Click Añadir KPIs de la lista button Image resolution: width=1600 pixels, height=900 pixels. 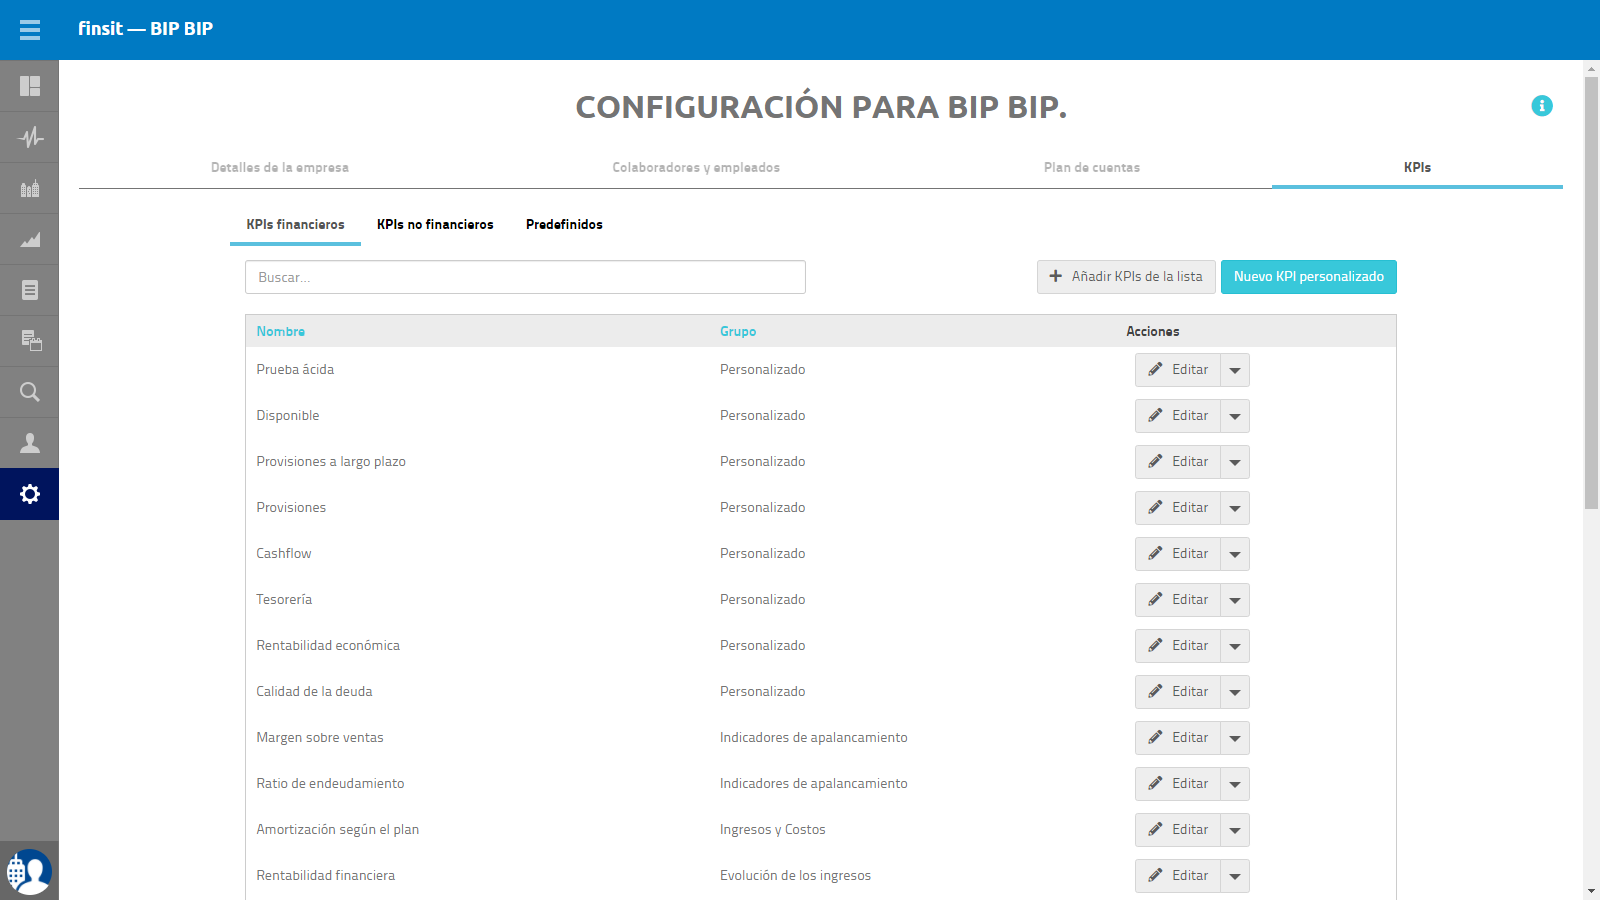(1126, 277)
